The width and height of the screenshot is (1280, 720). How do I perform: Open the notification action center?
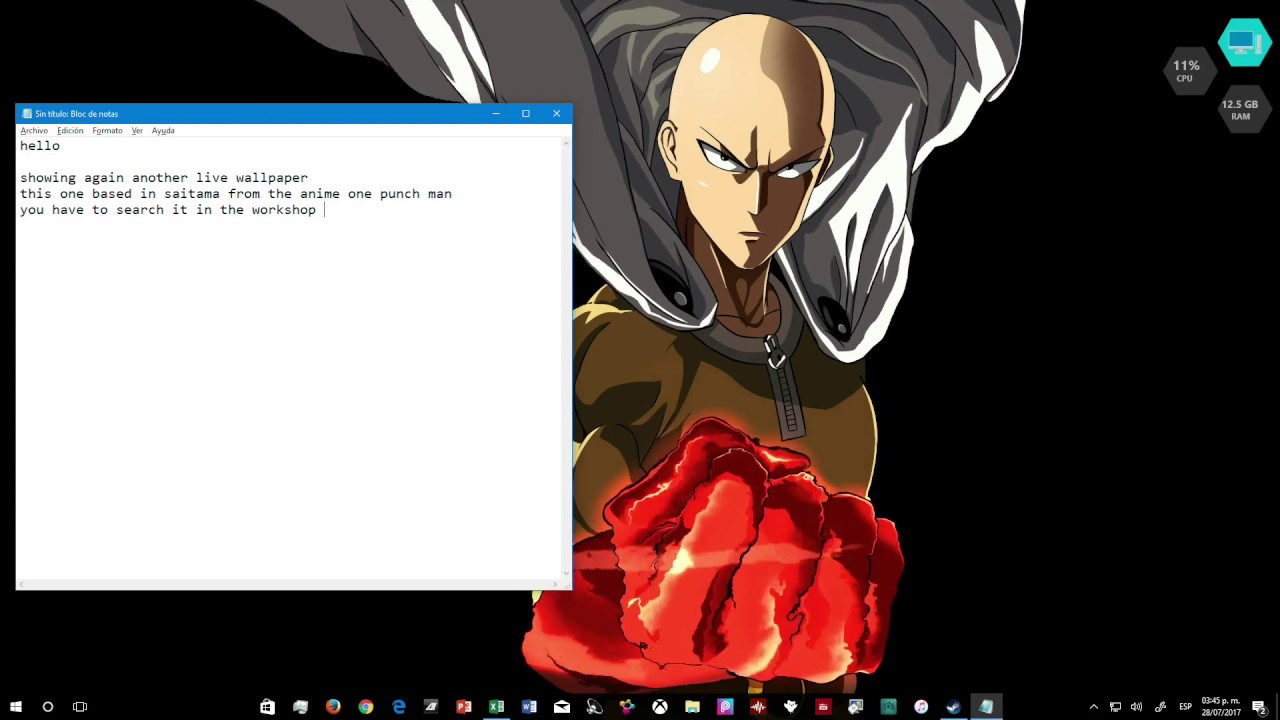1260,707
